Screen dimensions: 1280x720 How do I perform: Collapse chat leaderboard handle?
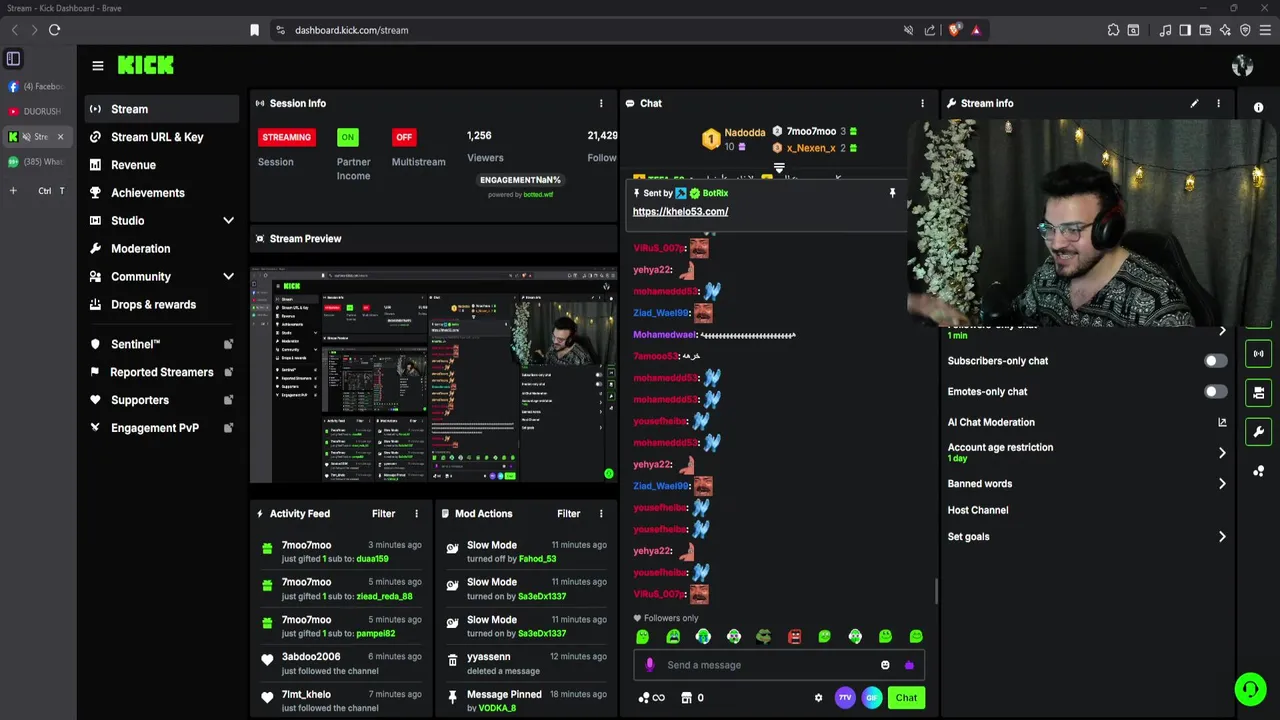tap(779, 168)
